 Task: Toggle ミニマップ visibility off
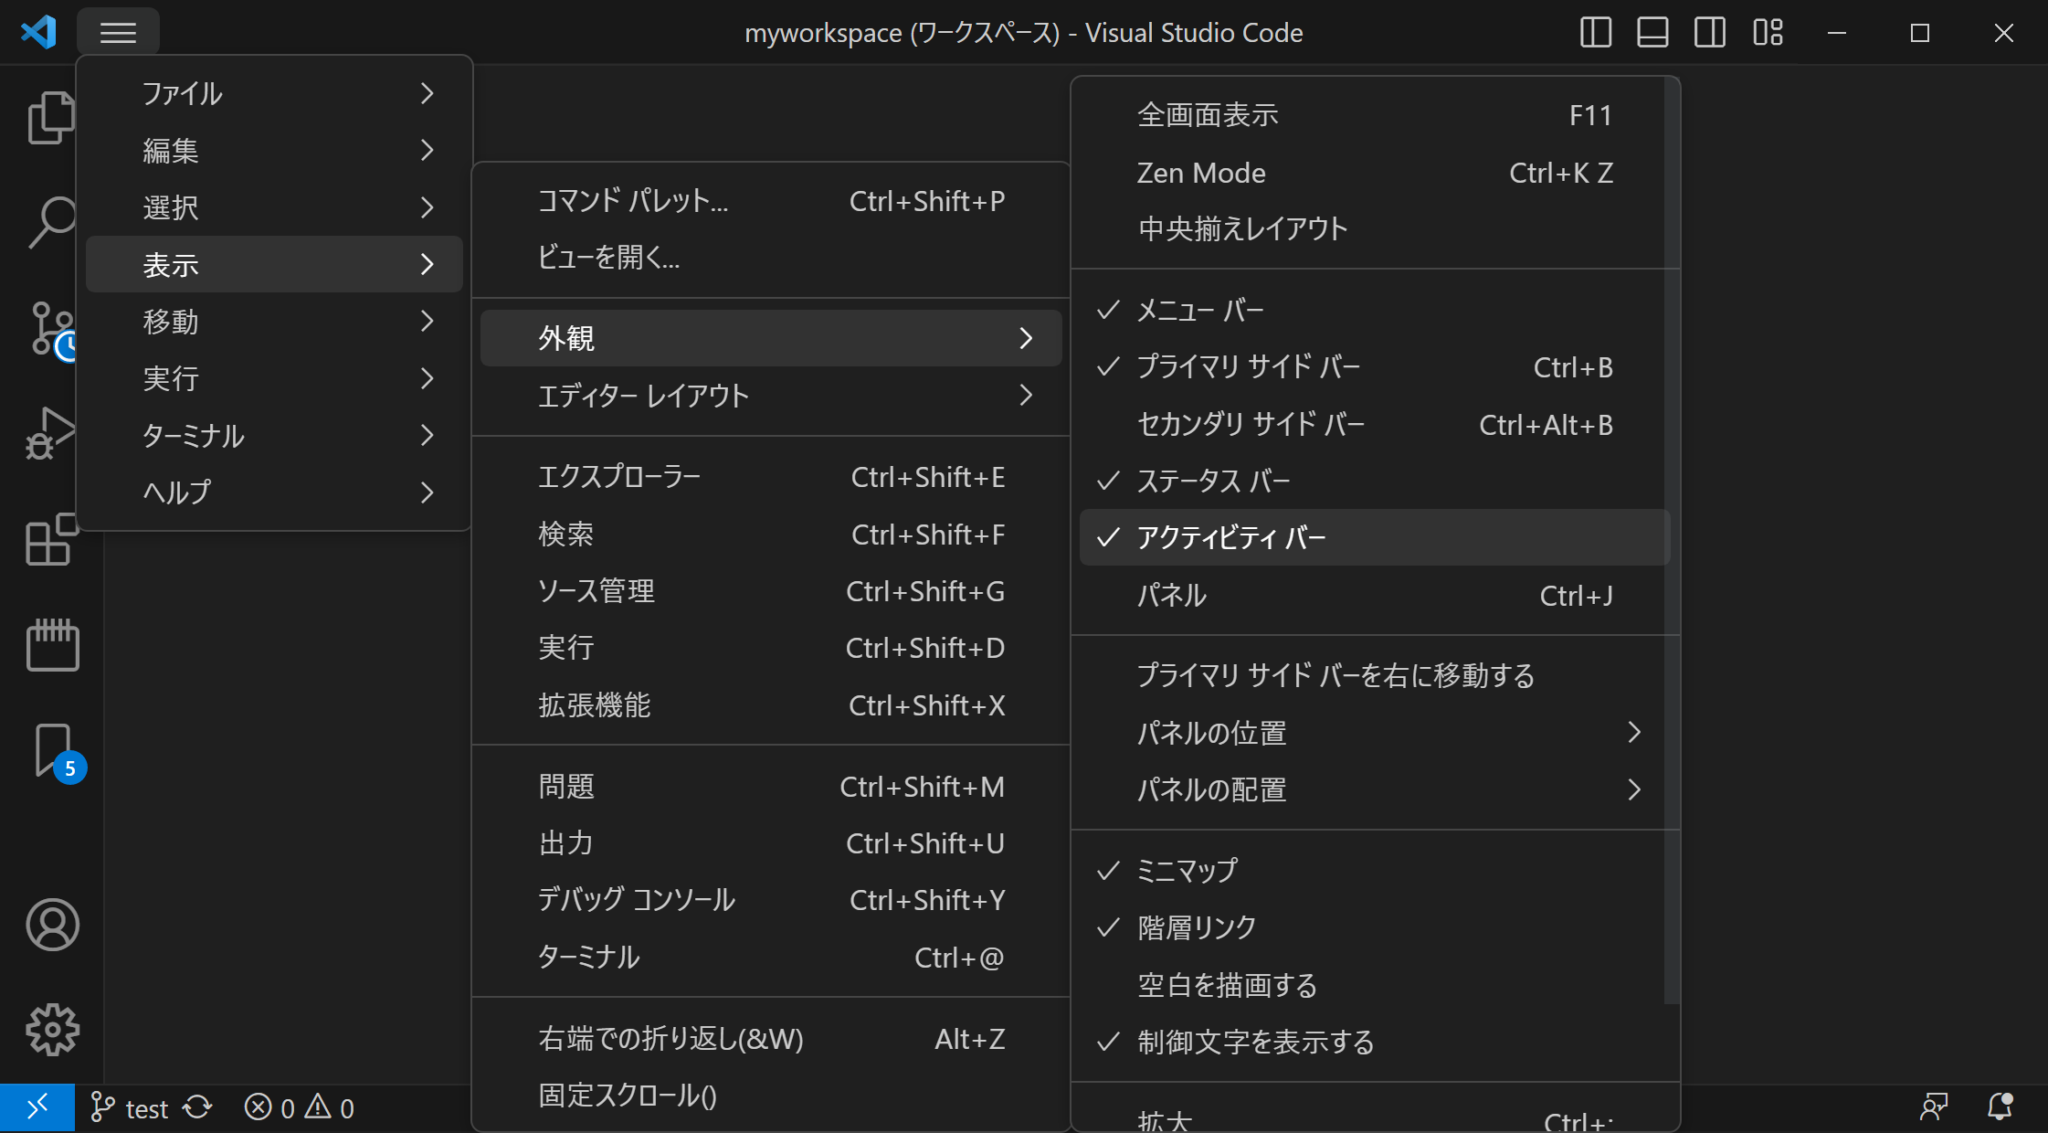click(1186, 869)
